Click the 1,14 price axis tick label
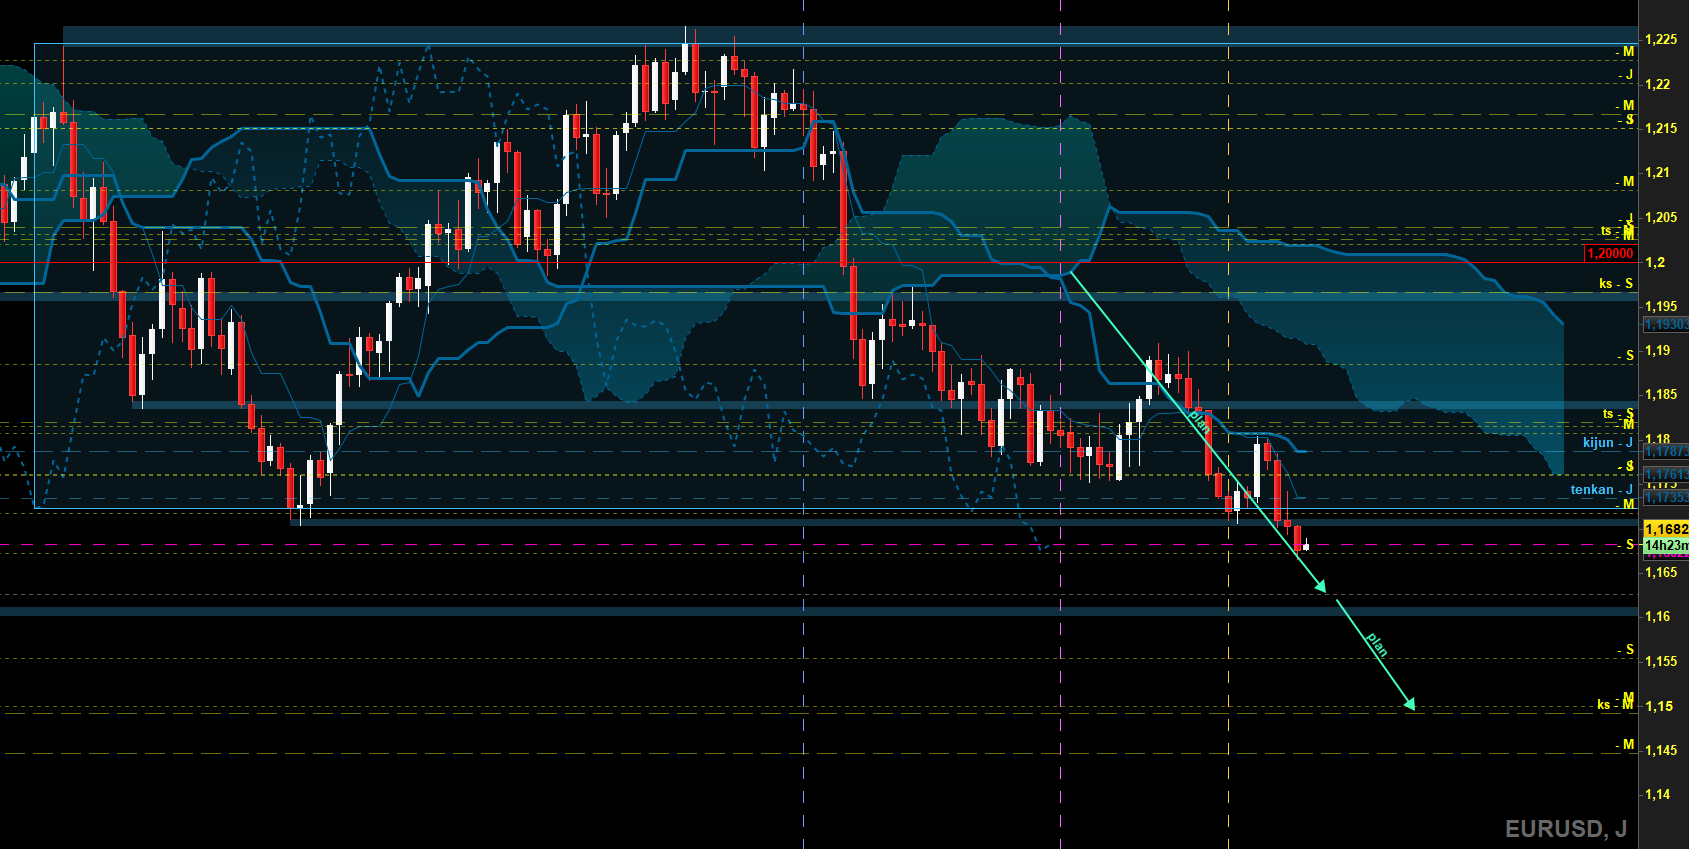Viewport: 1689px width, 849px height. coord(1658,795)
